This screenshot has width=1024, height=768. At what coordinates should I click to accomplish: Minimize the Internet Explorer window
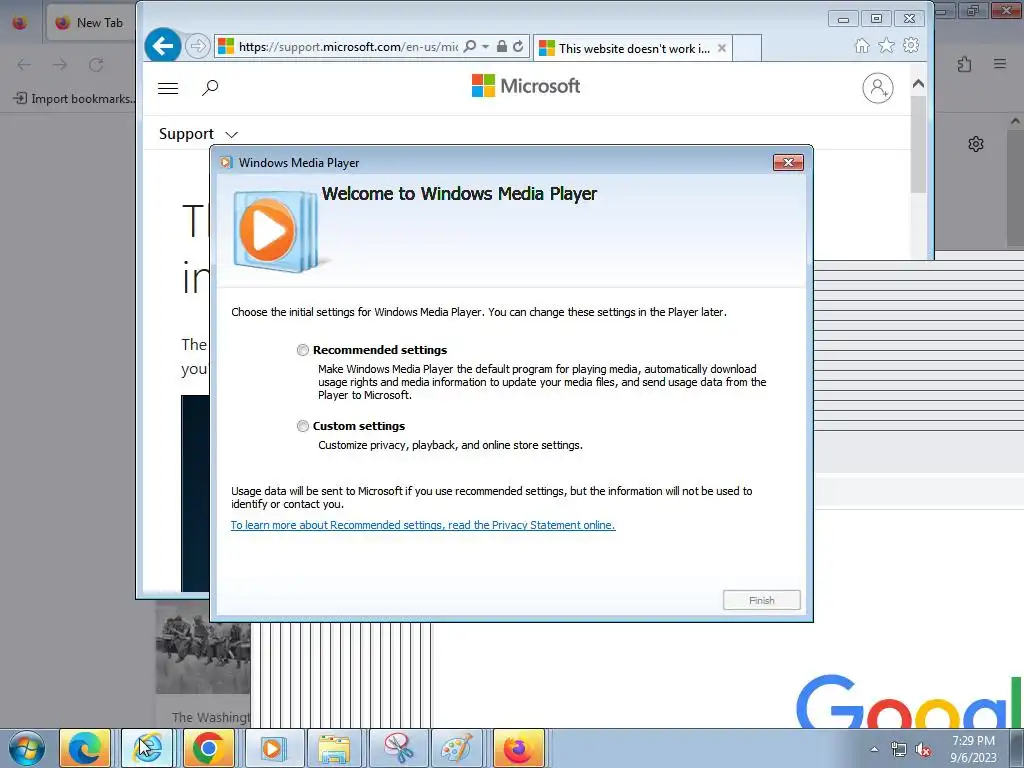[x=843, y=19]
